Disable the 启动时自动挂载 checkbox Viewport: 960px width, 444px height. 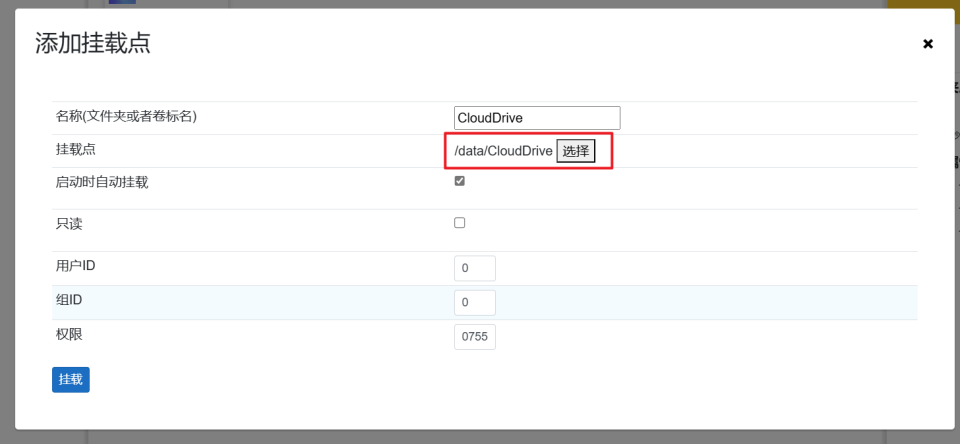(x=460, y=181)
